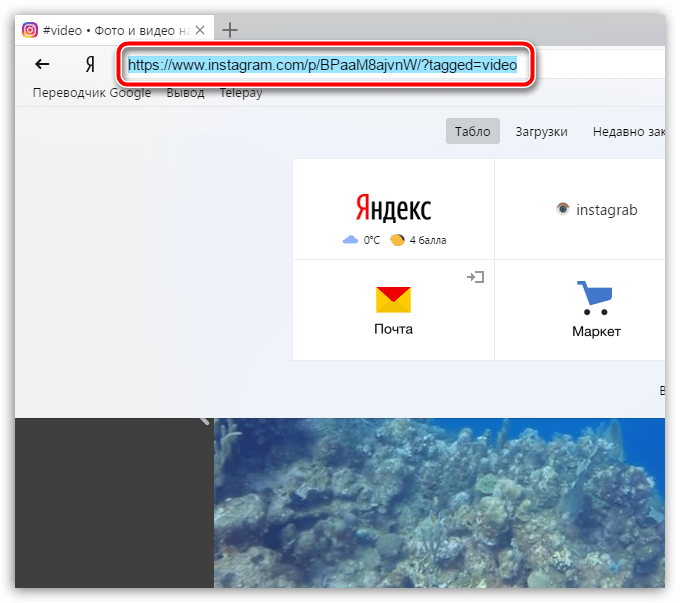The height and width of the screenshot is (603, 680).
Task: Open the Недавно закрытые tab
Action: tap(629, 131)
